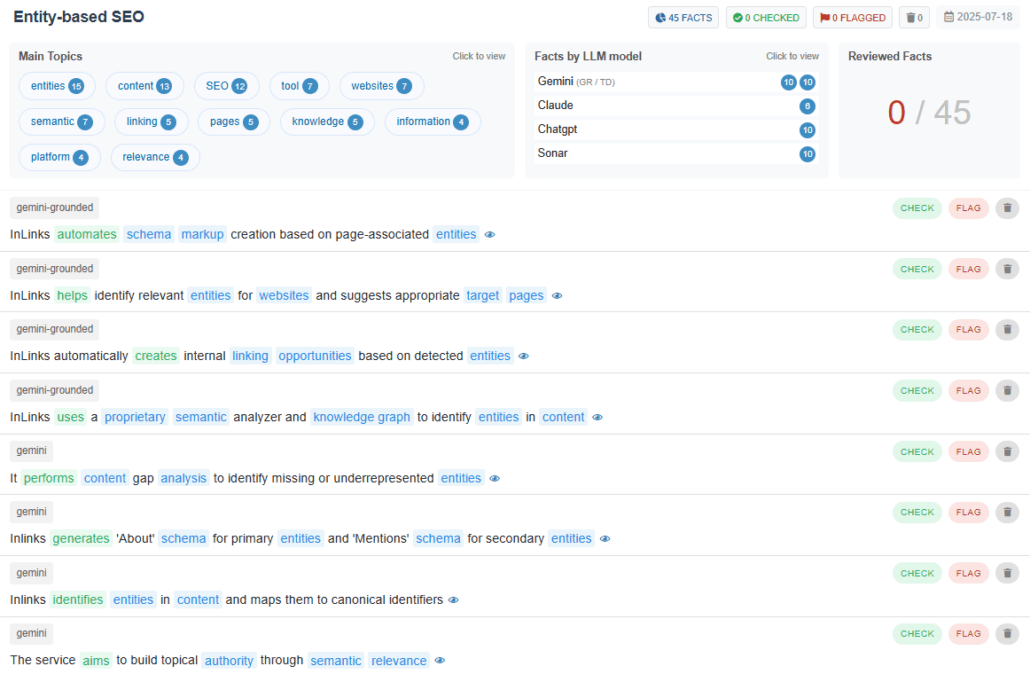Click eye icon after 'appropriate target pages'
This screenshot has height=674, width=1030.
557,296
